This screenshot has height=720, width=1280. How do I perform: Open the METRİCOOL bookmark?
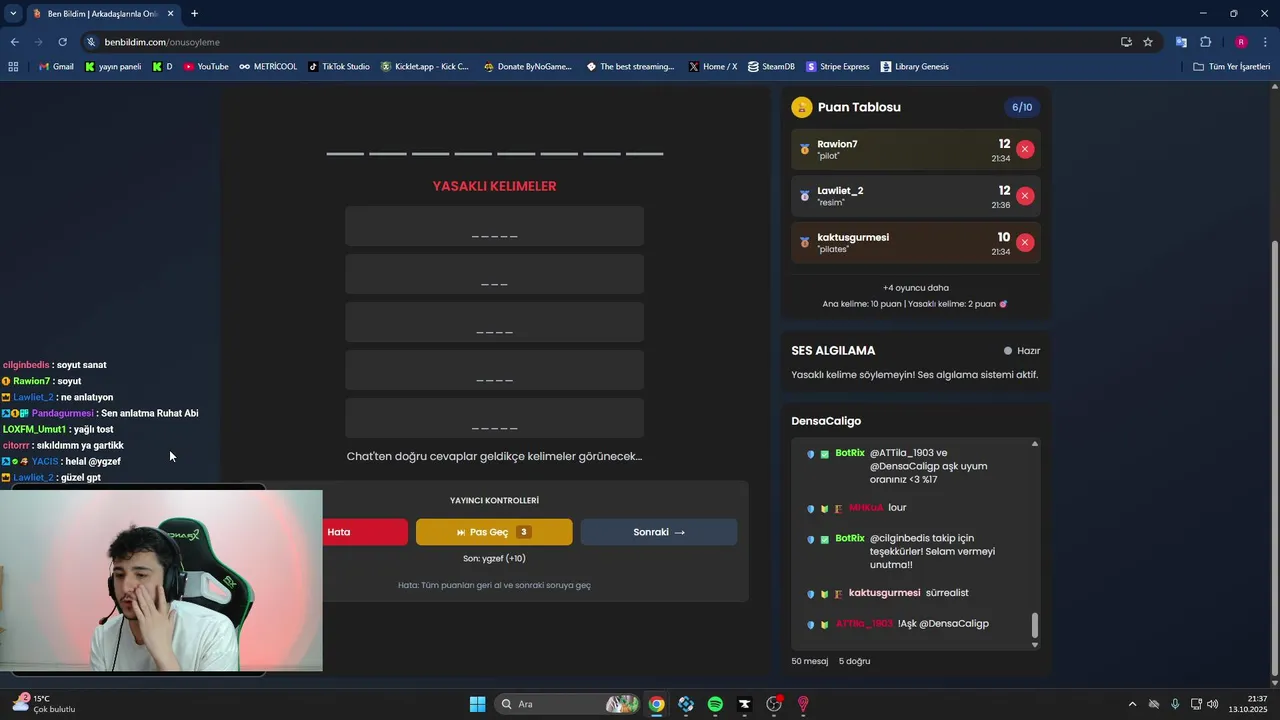pyautogui.click(x=268, y=66)
